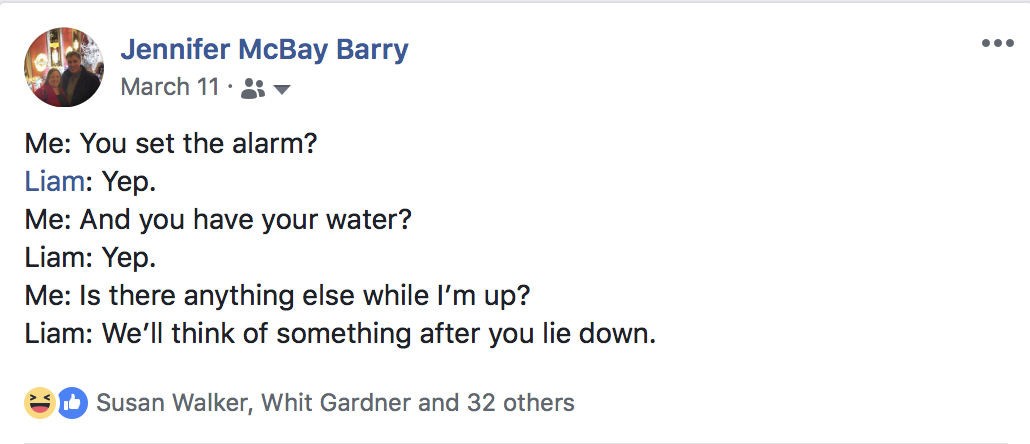Click the Haha reaction emoji icon
Screen dimensions: 1030x444
coord(39,403)
